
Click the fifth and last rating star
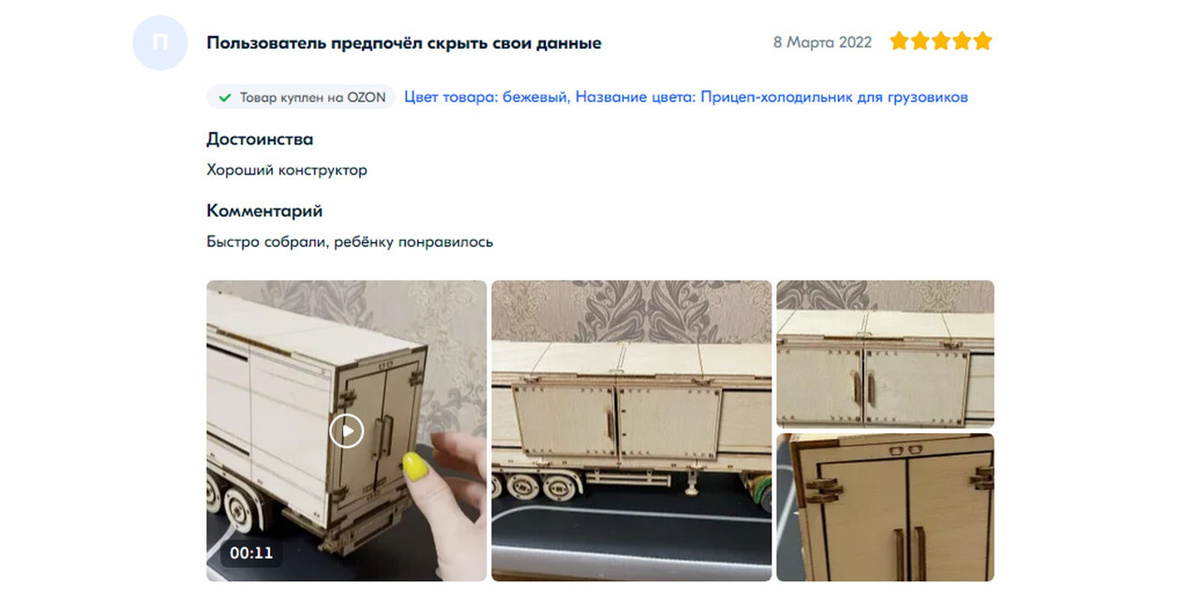983,42
